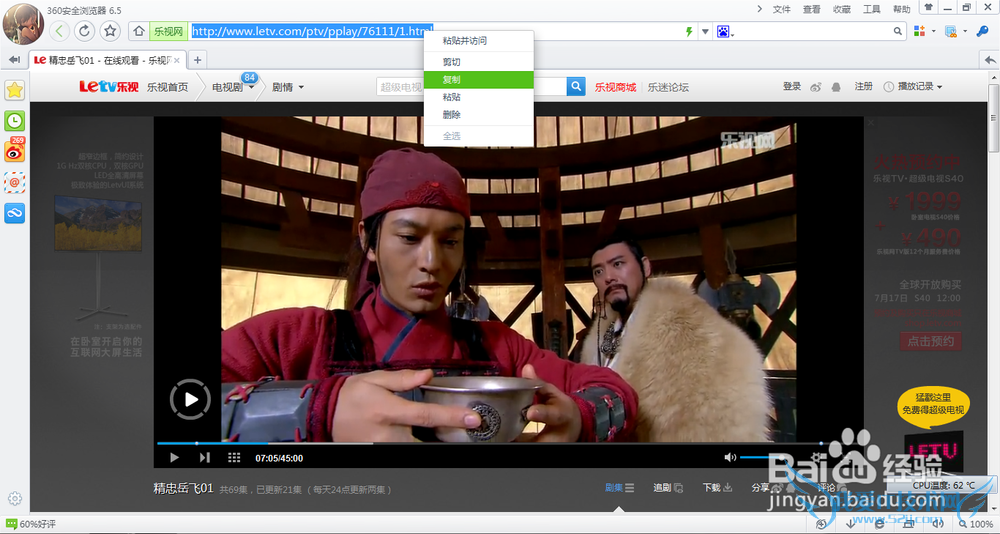Mute the video volume speaker
1000x534 pixels.
click(x=729, y=457)
